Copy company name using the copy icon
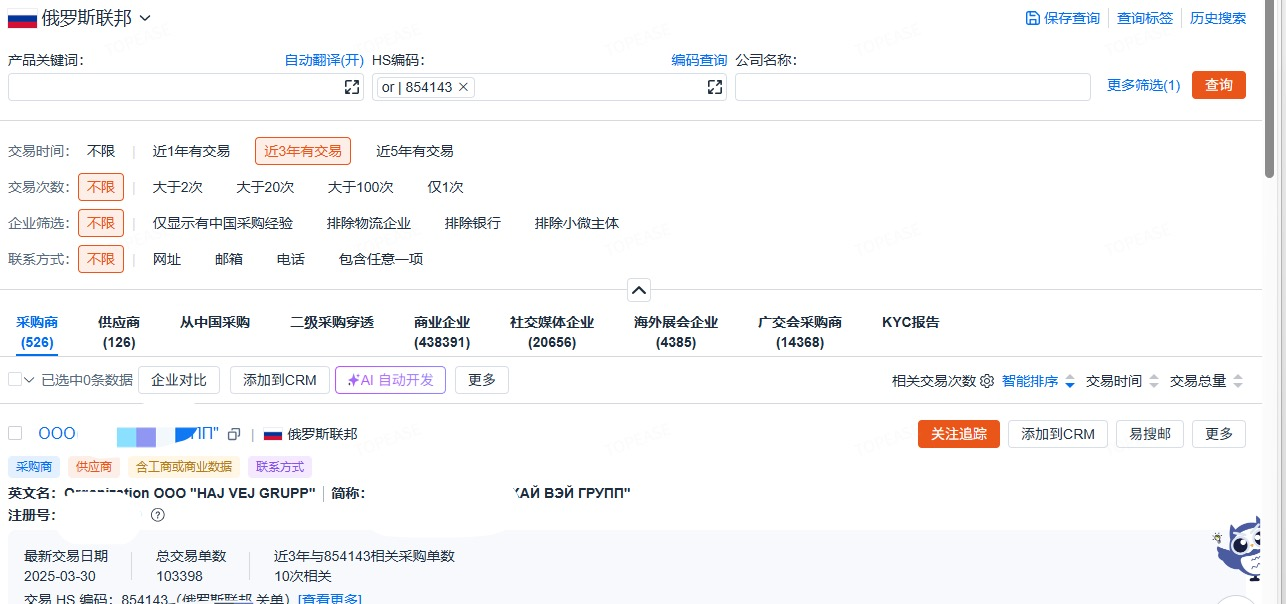The height and width of the screenshot is (604, 1286). click(234, 434)
